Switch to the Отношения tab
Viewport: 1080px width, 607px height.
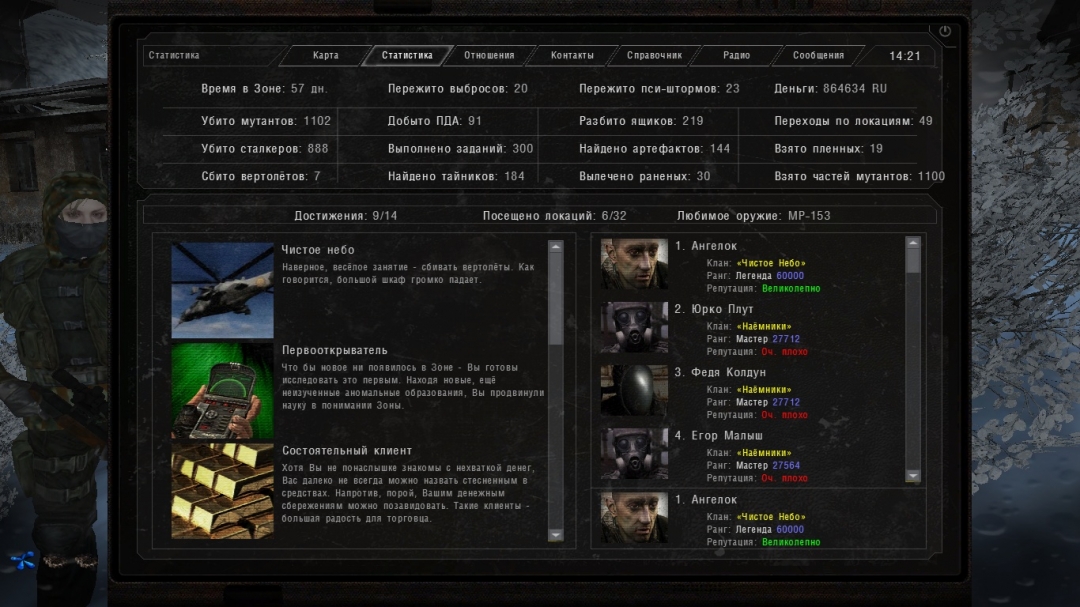coord(489,55)
